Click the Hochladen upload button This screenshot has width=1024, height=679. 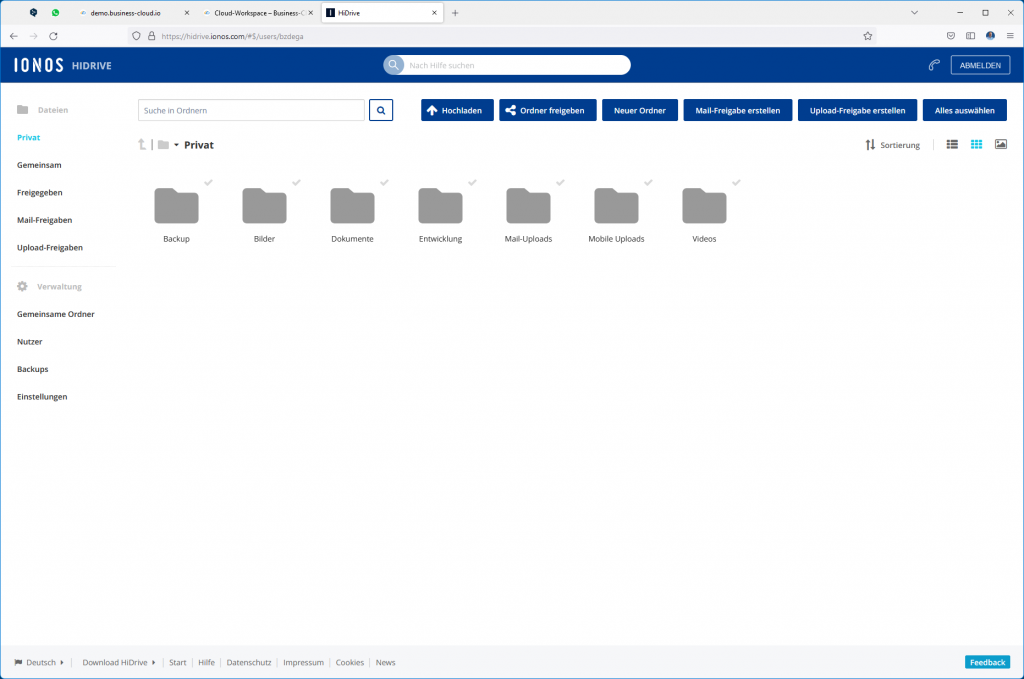click(x=457, y=110)
